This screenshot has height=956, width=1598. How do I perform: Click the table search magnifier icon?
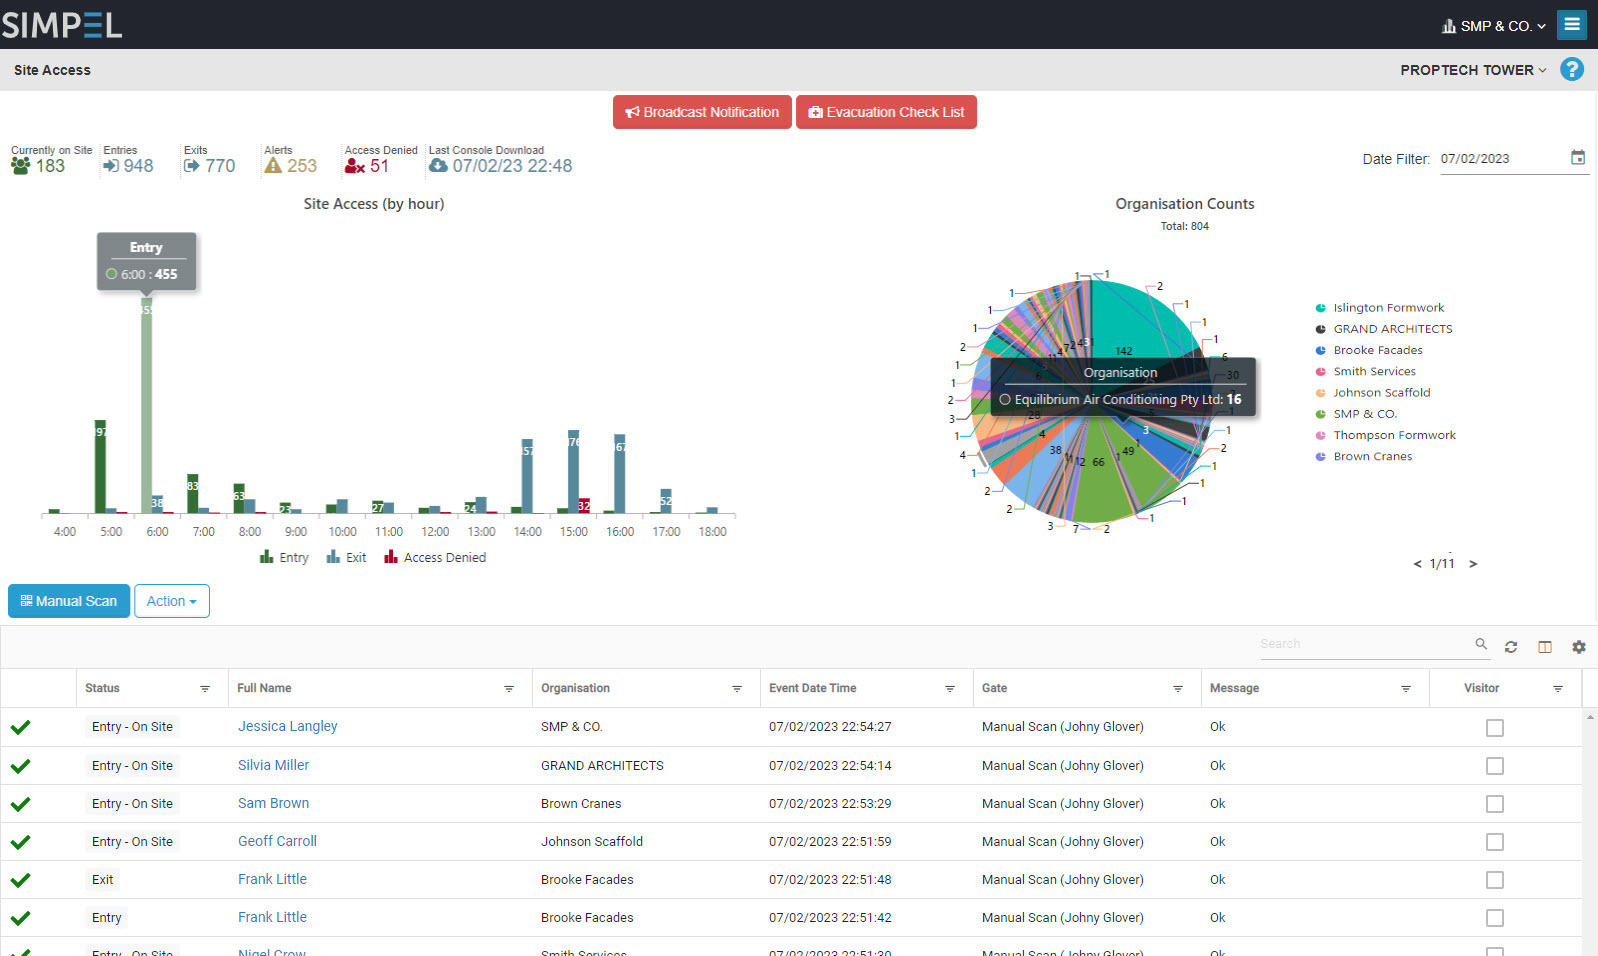[1481, 644]
